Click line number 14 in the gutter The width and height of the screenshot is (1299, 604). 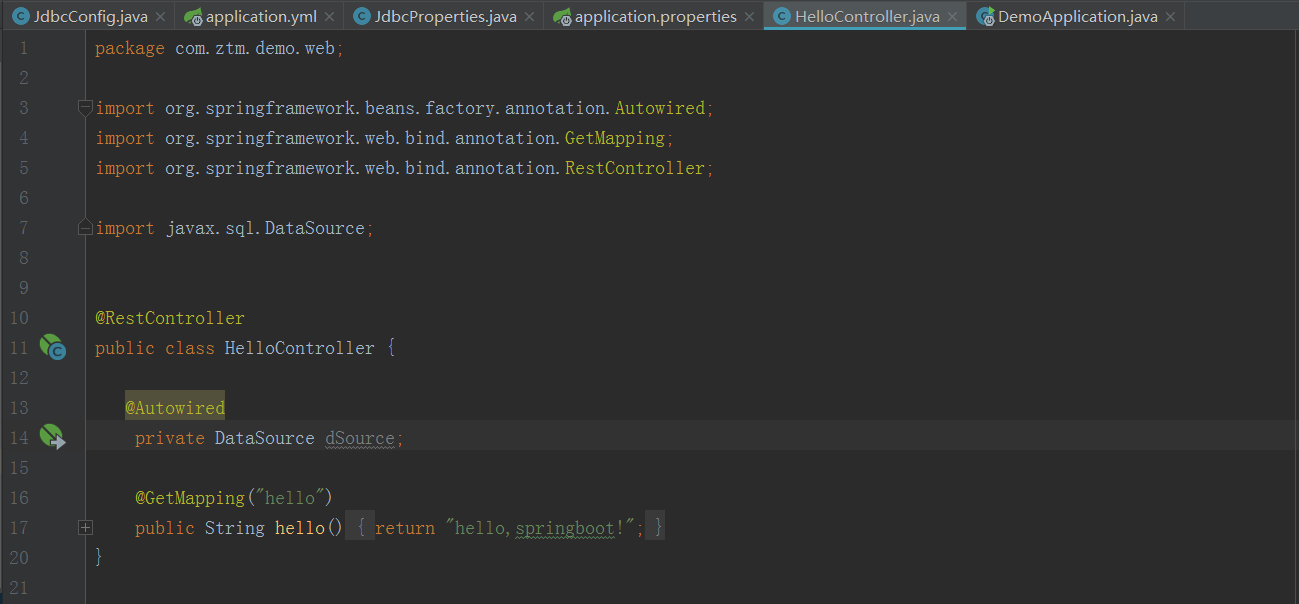click(x=18, y=438)
